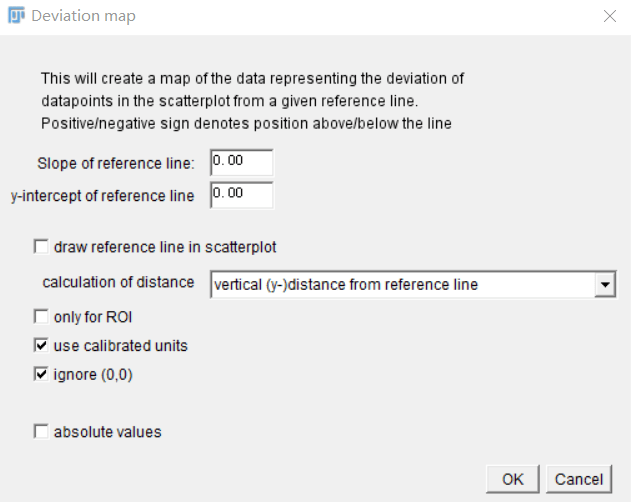Click the Deviation map window icon
The height and width of the screenshot is (502, 631).
16,16
